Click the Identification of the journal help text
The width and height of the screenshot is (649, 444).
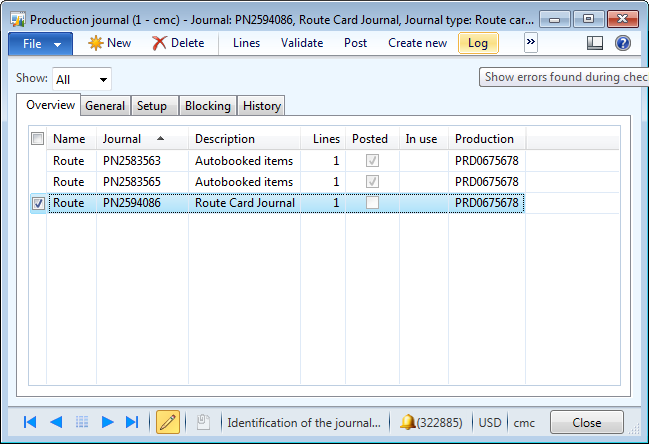pos(304,422)
